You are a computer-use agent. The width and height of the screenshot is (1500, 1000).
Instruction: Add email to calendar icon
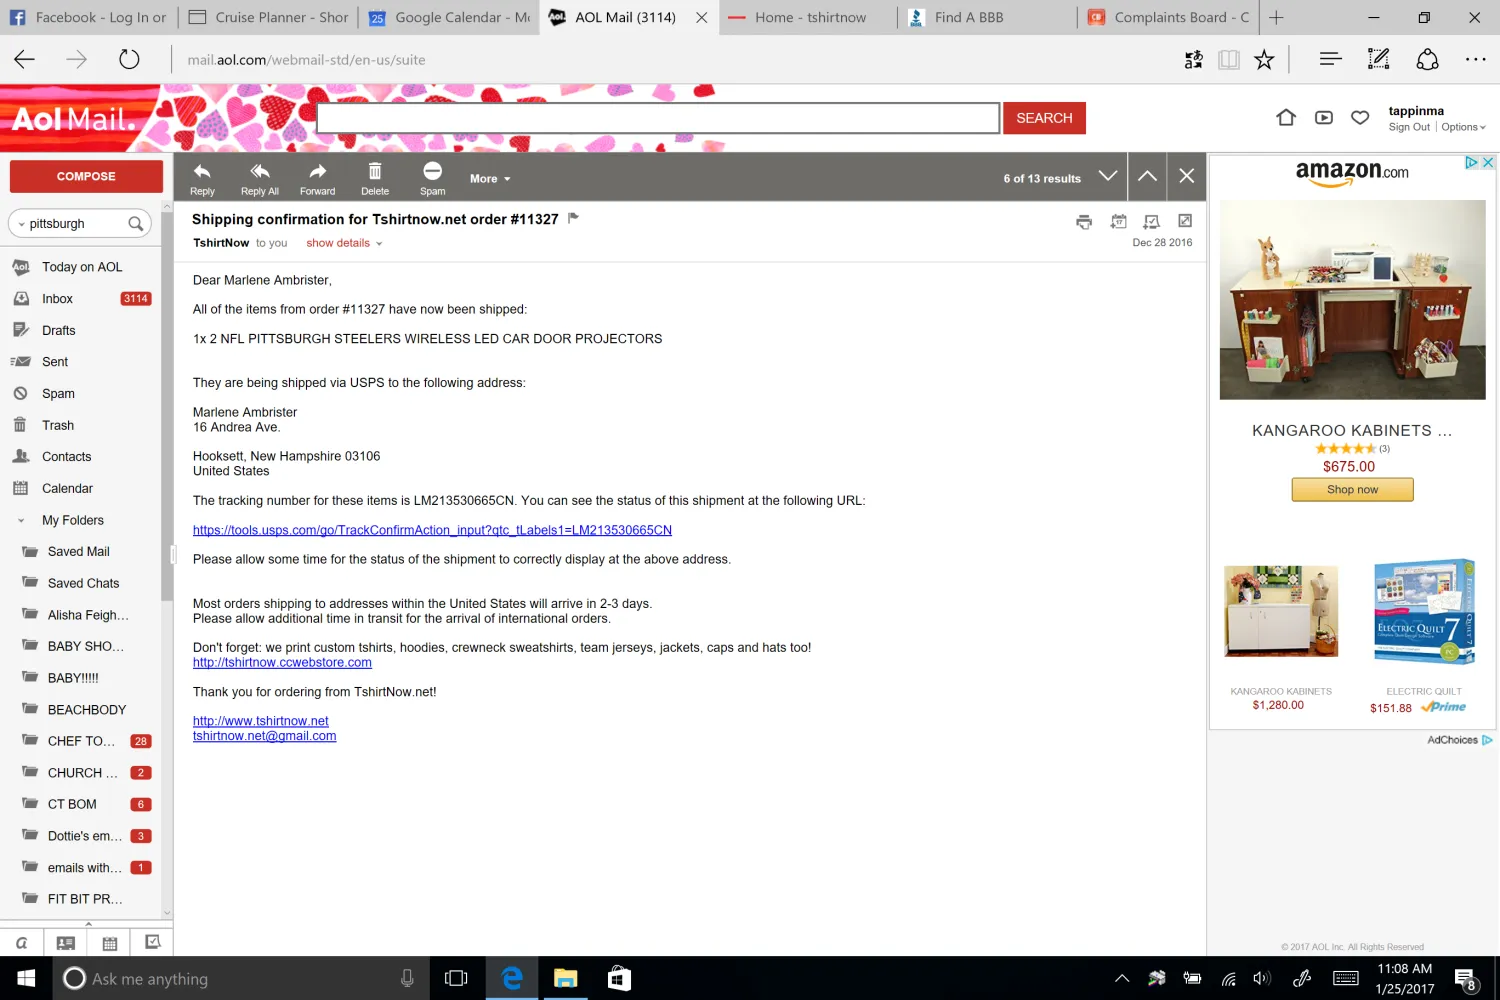click(x=1119, y=221)
